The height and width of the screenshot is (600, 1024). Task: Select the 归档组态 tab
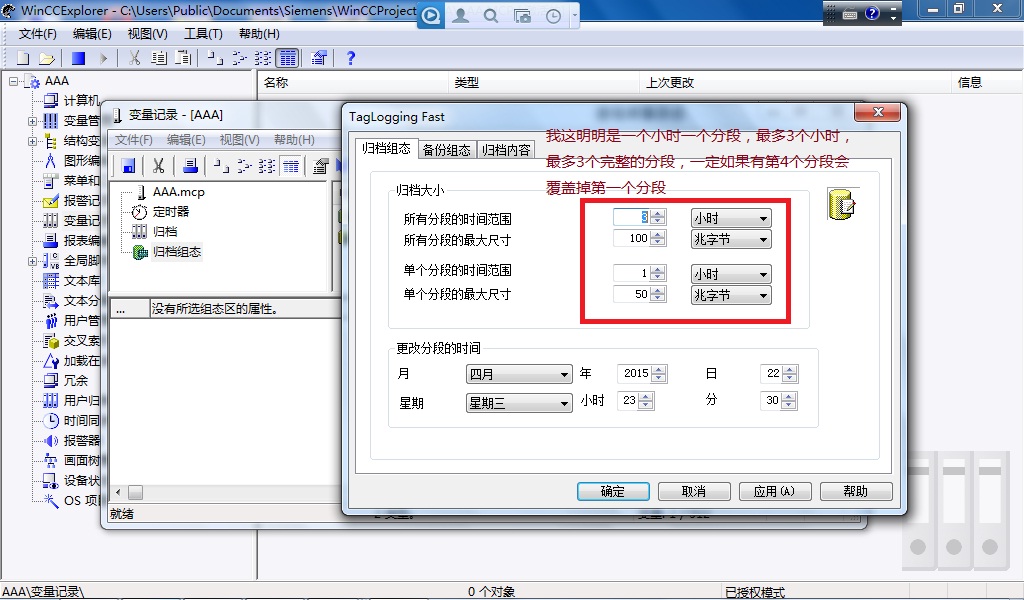[x=386, y=148]
